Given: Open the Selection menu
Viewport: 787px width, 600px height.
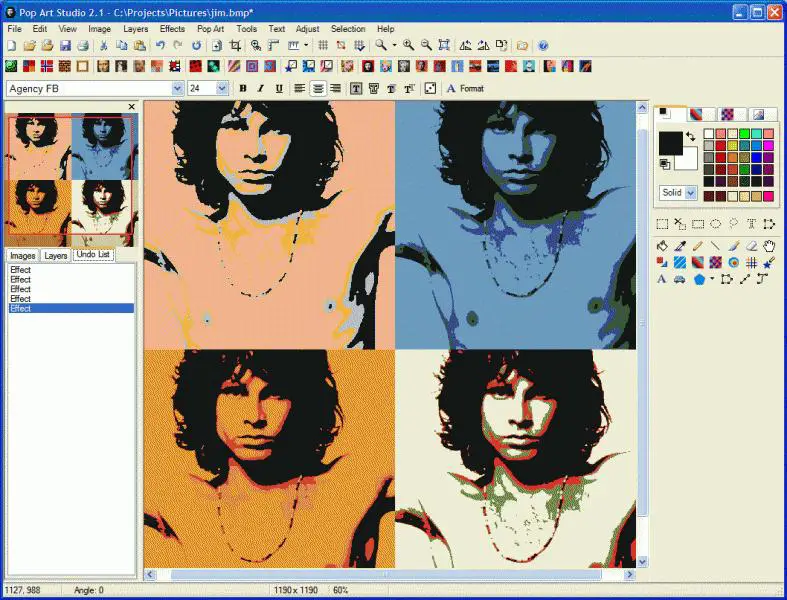Looking at the screenshot, I should (x=348, y=29).
